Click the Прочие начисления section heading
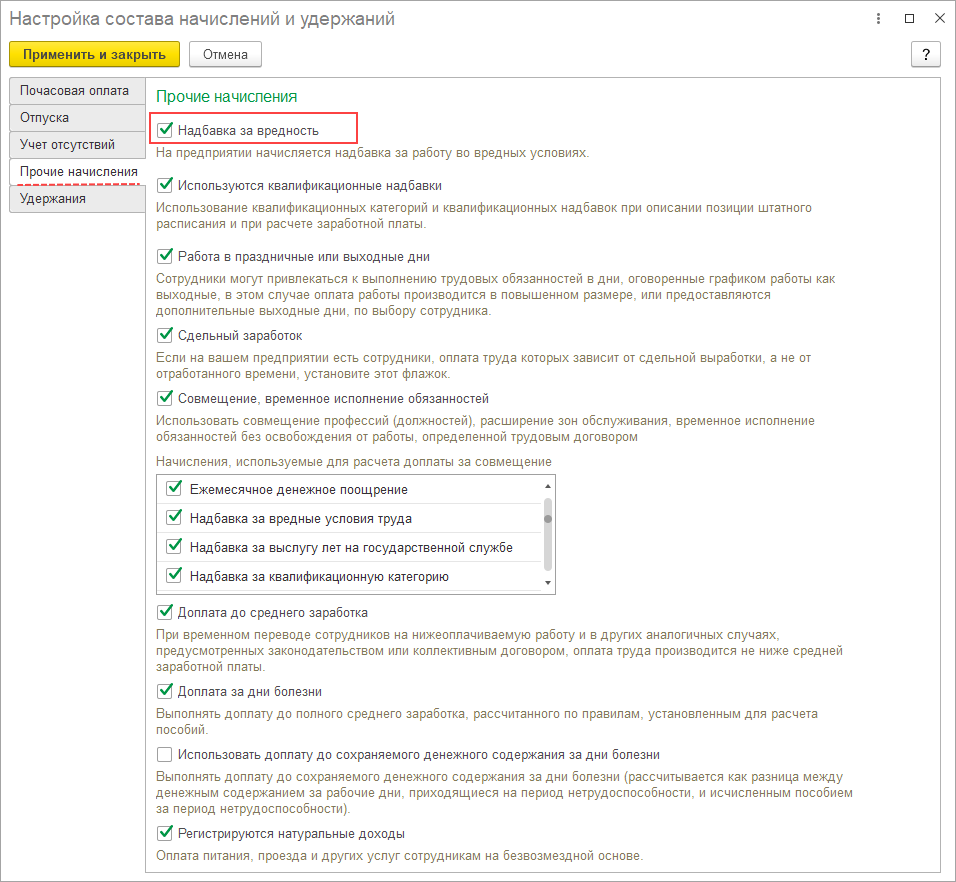The height and width of the screenshot is (882, 956). [226, 96]
